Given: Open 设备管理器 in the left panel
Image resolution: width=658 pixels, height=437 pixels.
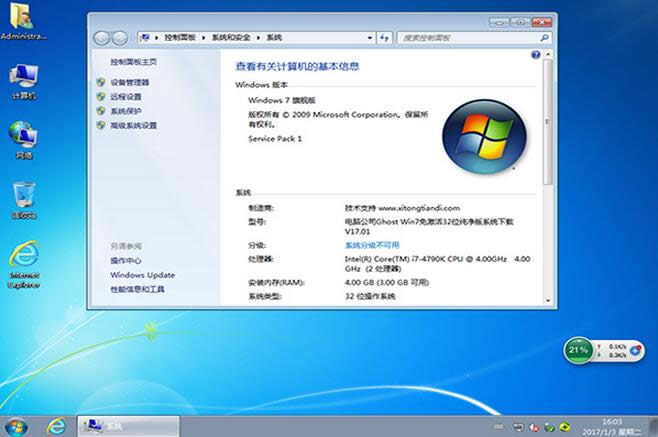Looking at the screenshot, I should pos(129,82).
